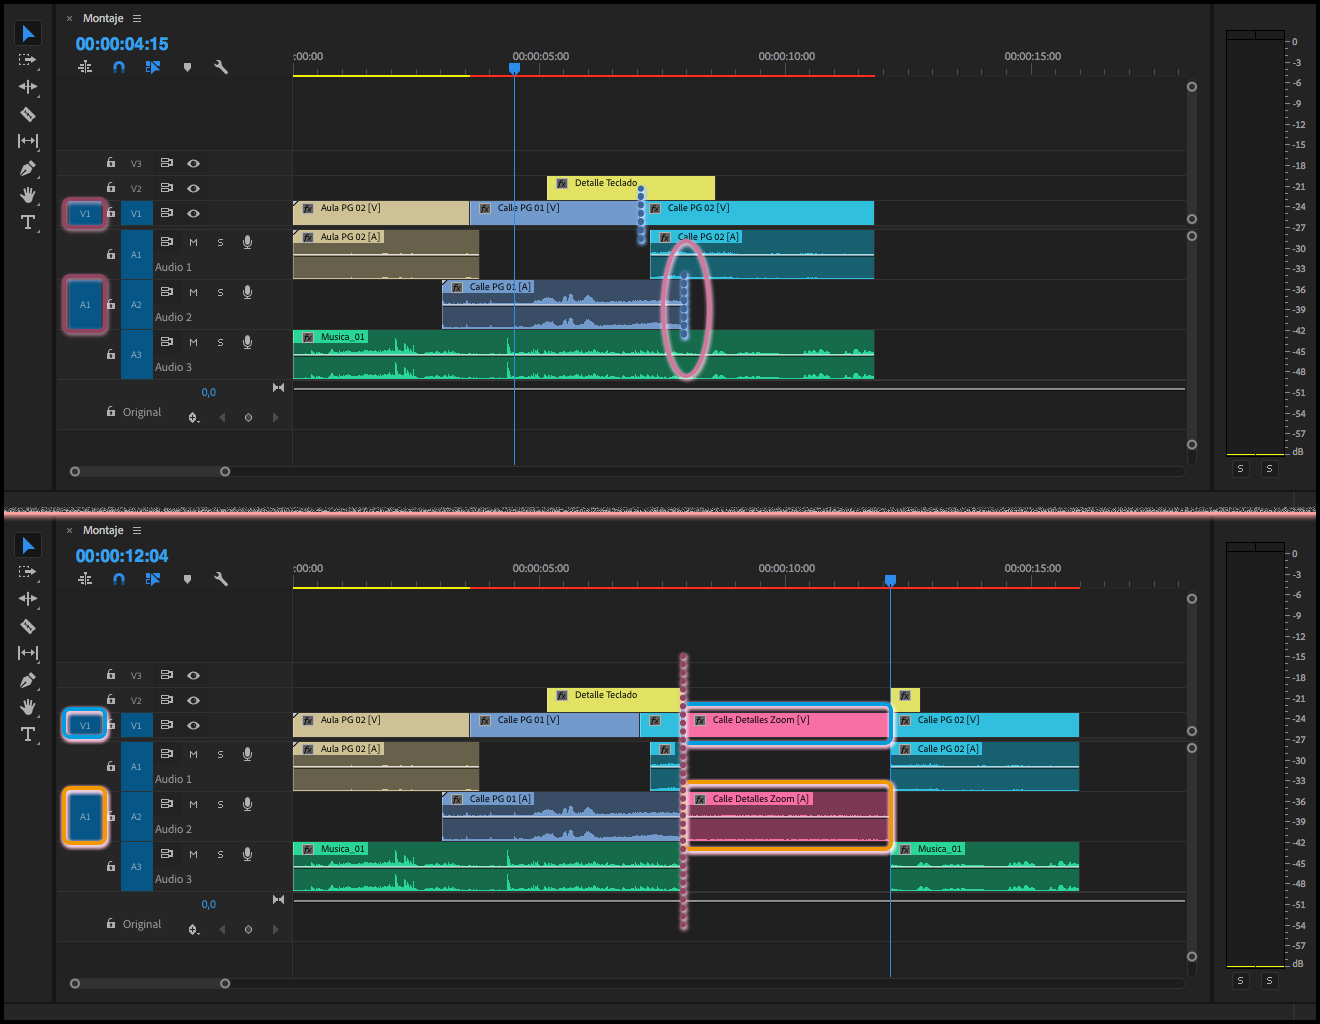Select the Detalle Teclado clip in the upper timeline
1320x1024 pixels.
pos(630,187)
